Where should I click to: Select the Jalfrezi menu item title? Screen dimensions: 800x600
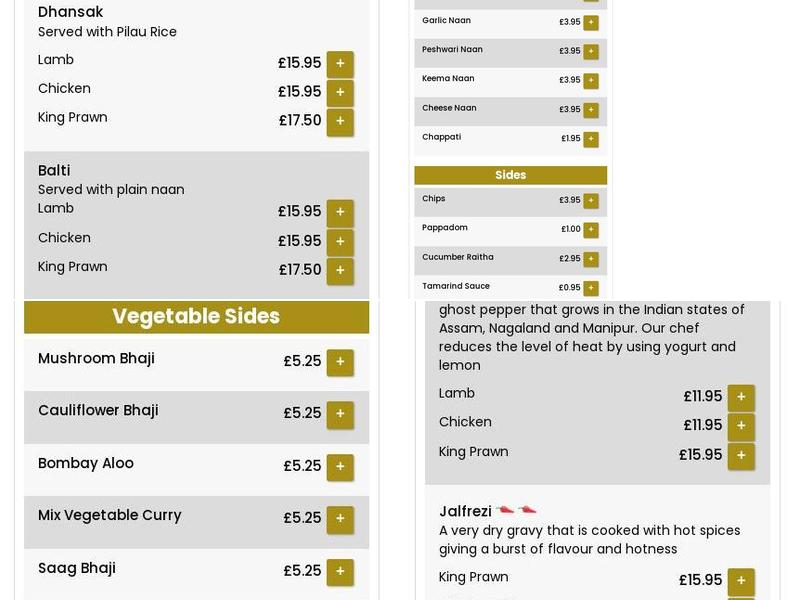[x=465, y=511]
